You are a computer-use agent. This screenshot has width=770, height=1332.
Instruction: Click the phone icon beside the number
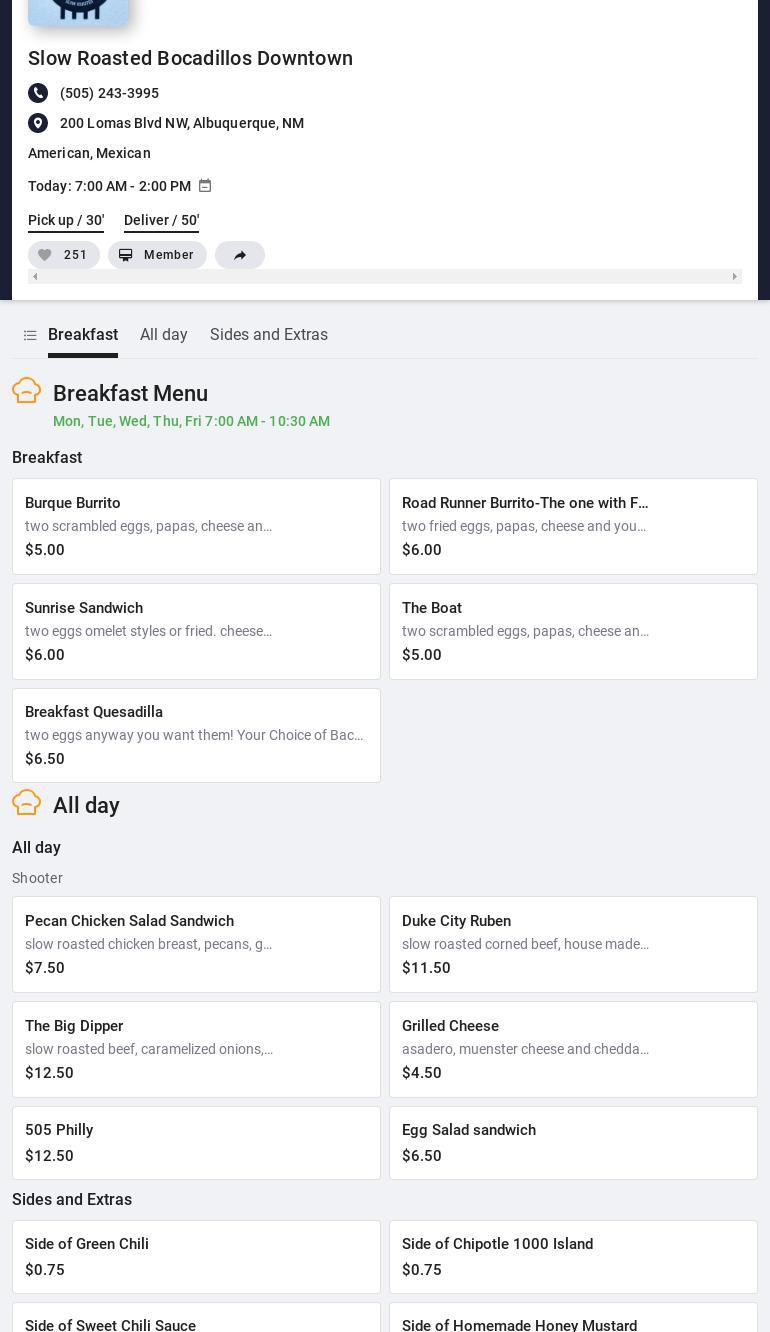click(38, 93)
